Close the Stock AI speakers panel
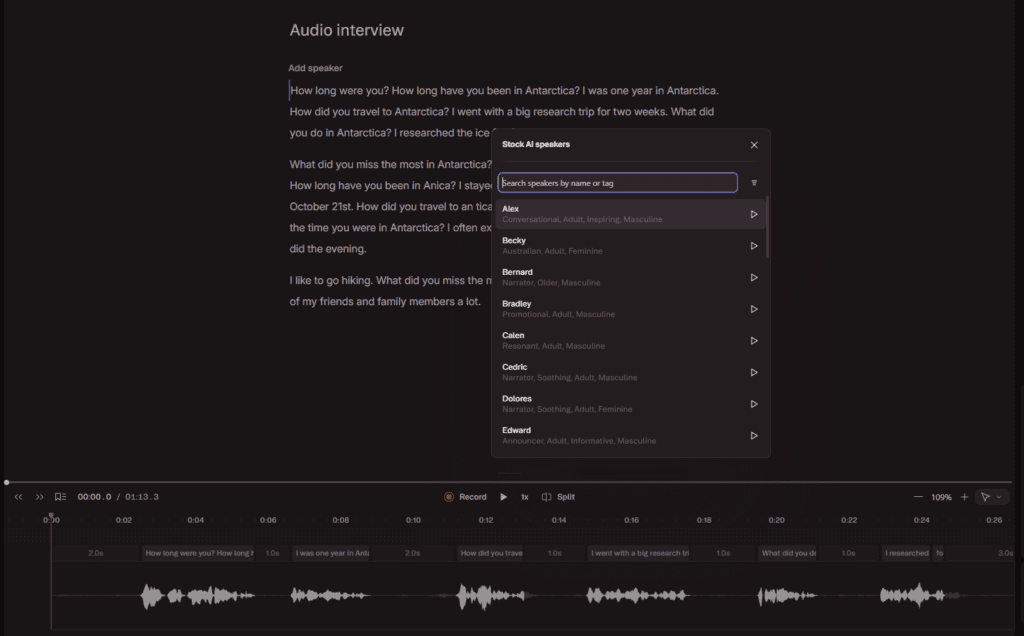Screen dimensions: 1024x636 [x=754, y=144]
